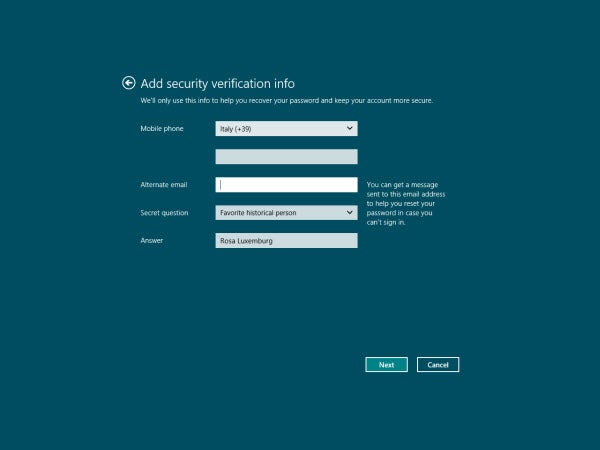The height and width of the screenshot is (450, 600).
Task: Click the Mobile phone label
Action: coord(161,129)
